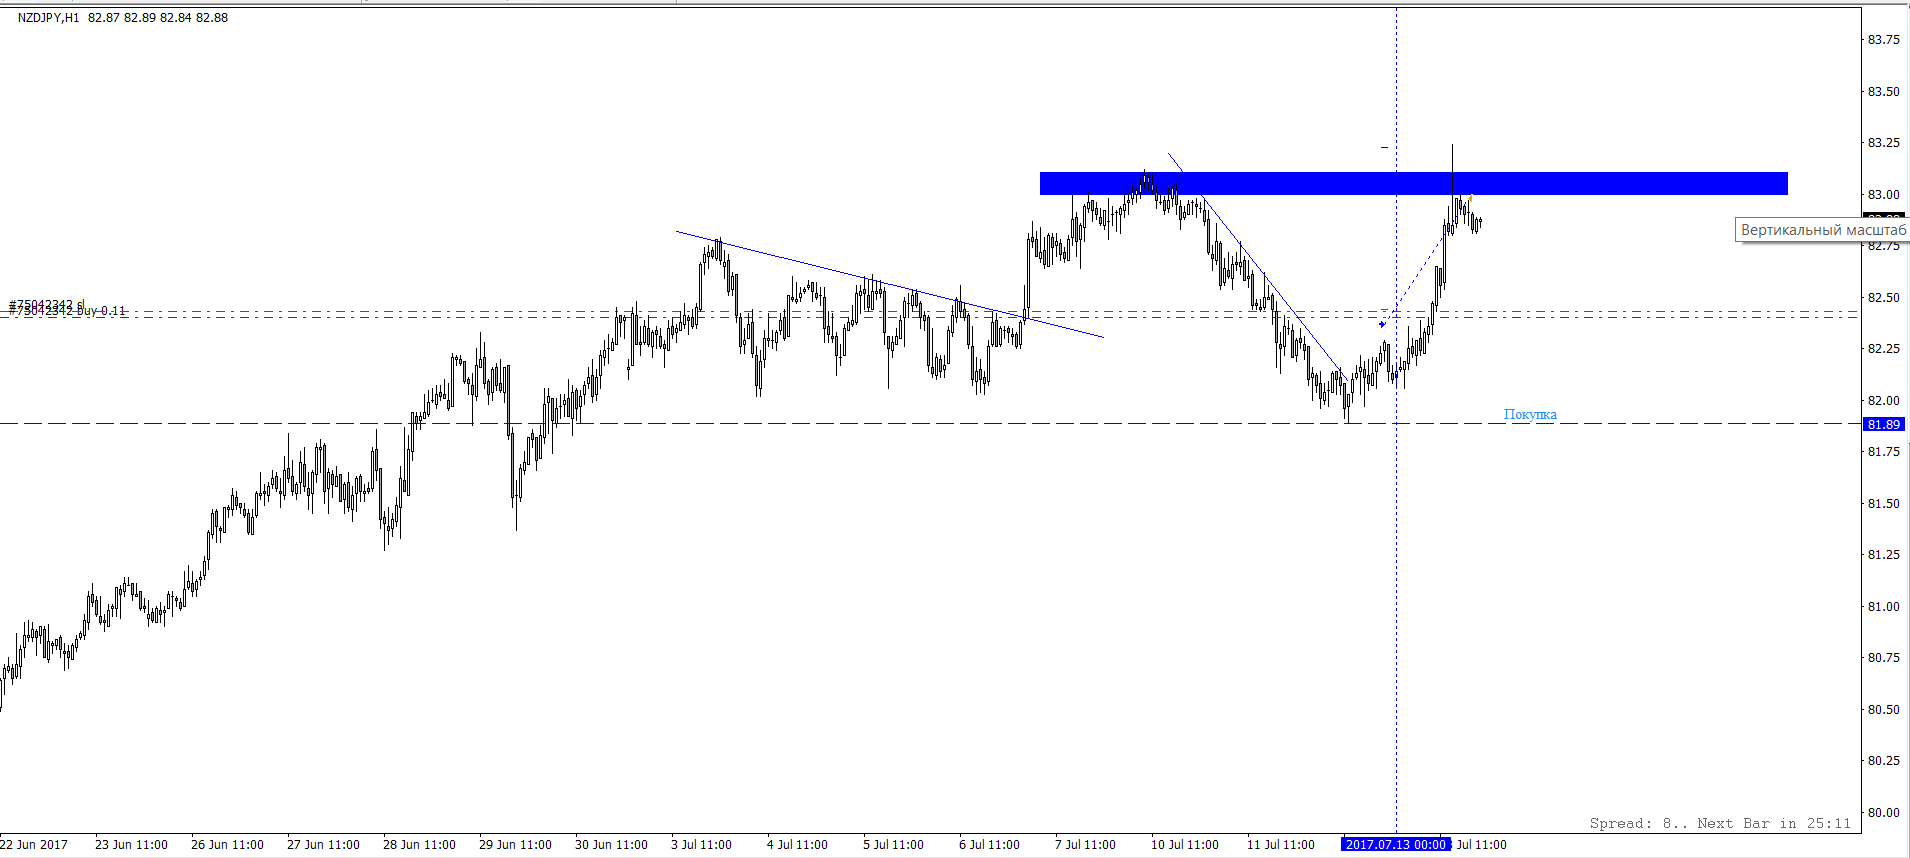Click the 83.00 price scale label
The image size is (1910, 858).
[1883, 194]
